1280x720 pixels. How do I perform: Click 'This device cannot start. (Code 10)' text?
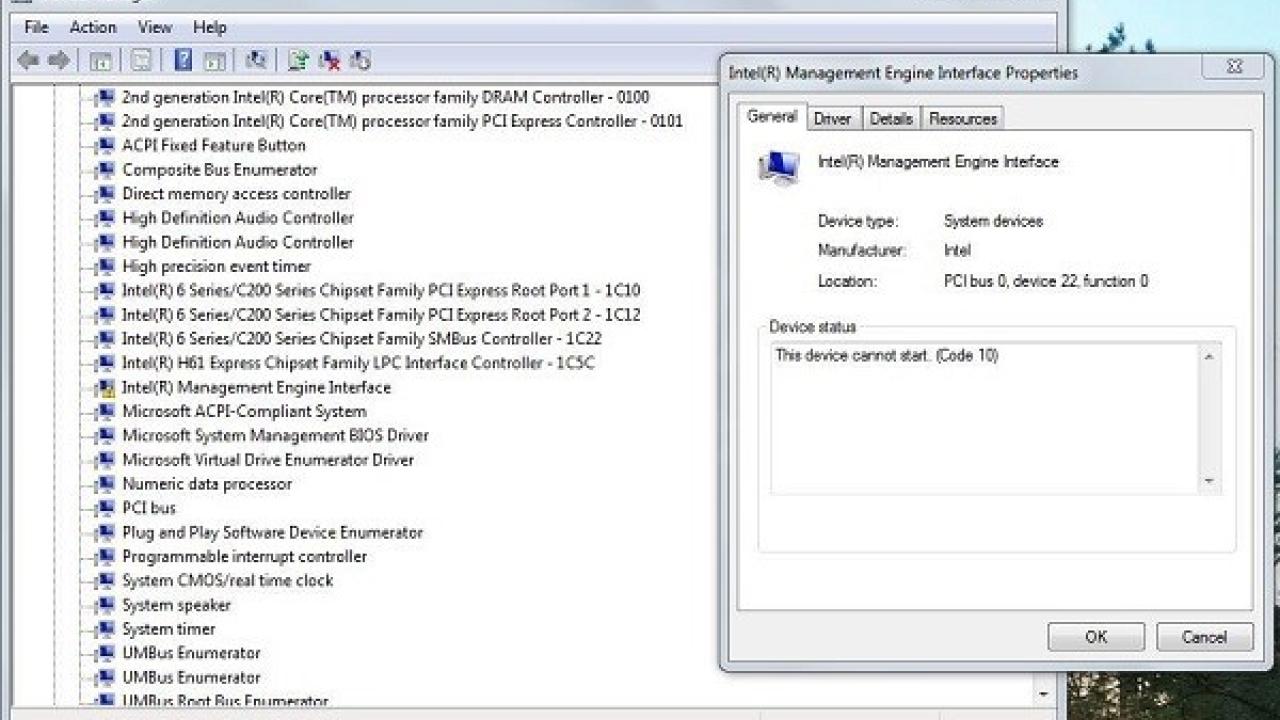887,356
